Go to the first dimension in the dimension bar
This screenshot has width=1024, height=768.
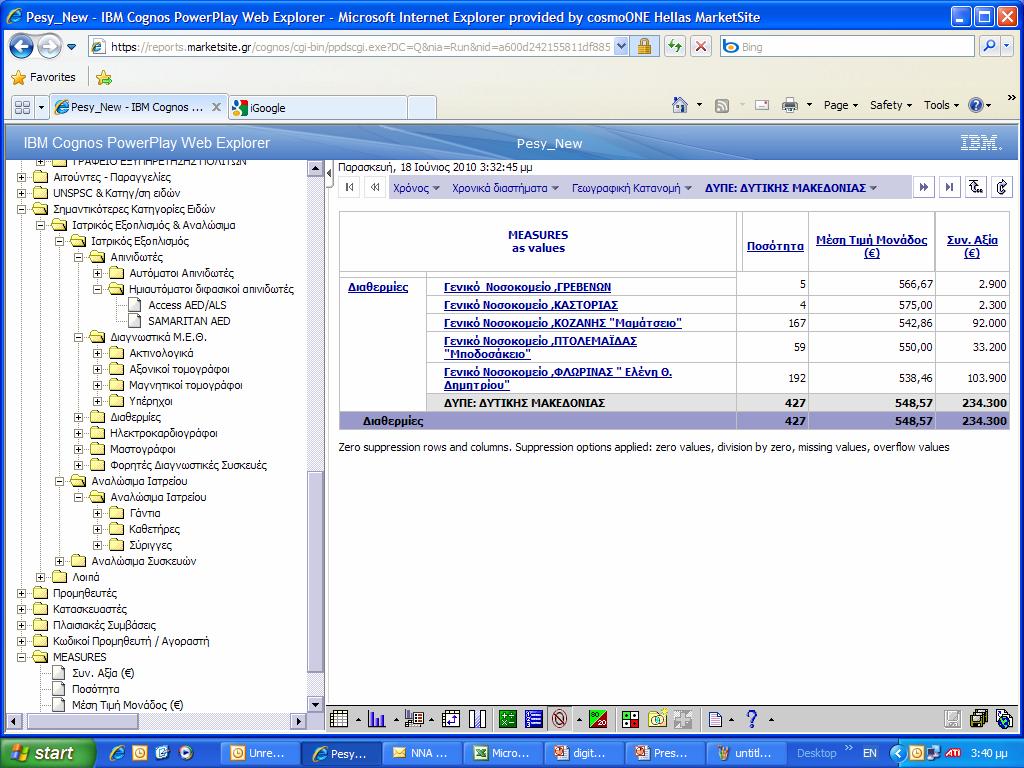pyautogui.click(x=350, y=188)
